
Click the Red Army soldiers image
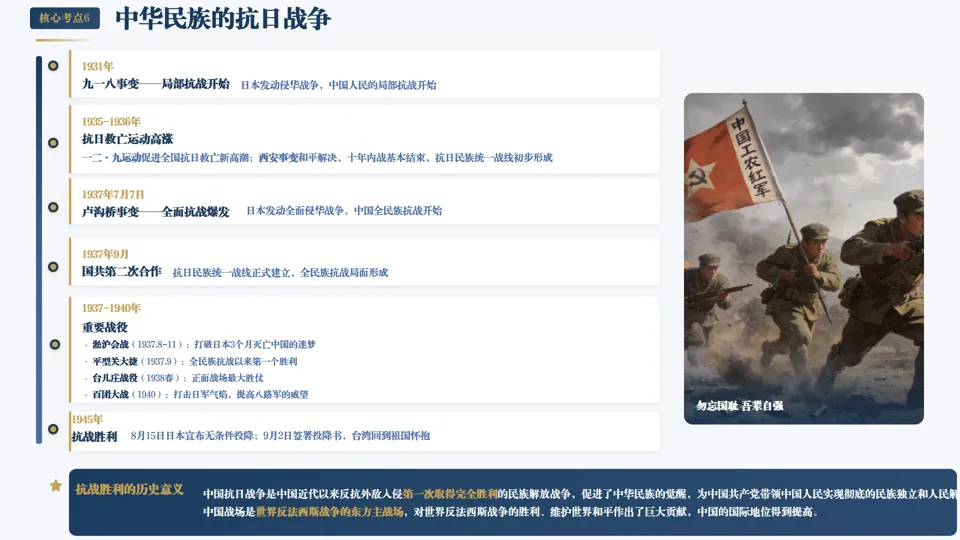pos(803,258)
